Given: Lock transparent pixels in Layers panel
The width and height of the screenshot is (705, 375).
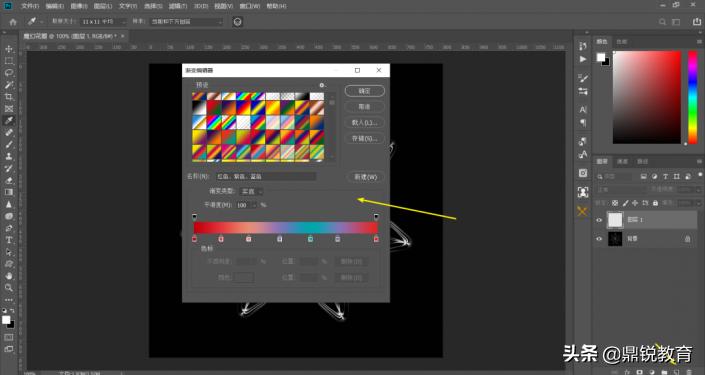Looking at the screenshot, I should [x=615, y=203].
